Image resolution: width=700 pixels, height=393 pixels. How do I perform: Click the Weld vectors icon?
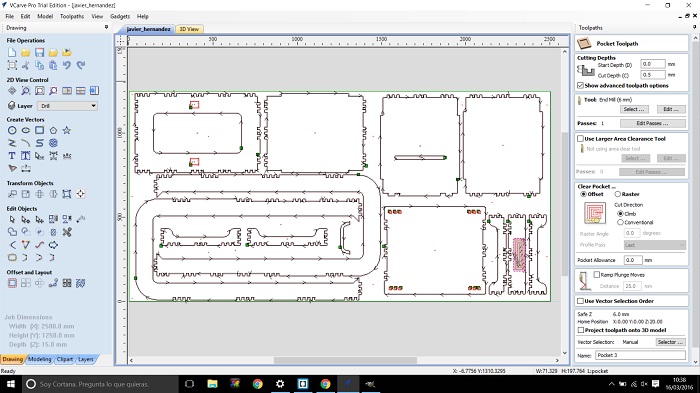click(12, 232)
